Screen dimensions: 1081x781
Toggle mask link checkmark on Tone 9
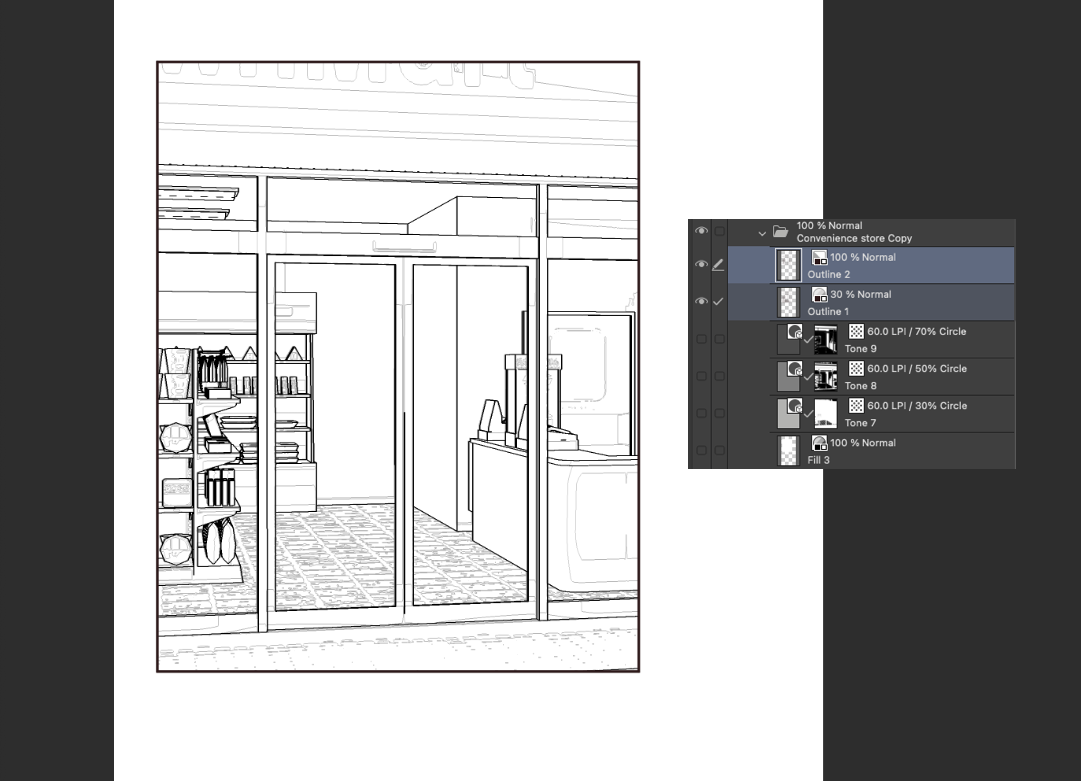click(808, 340)
